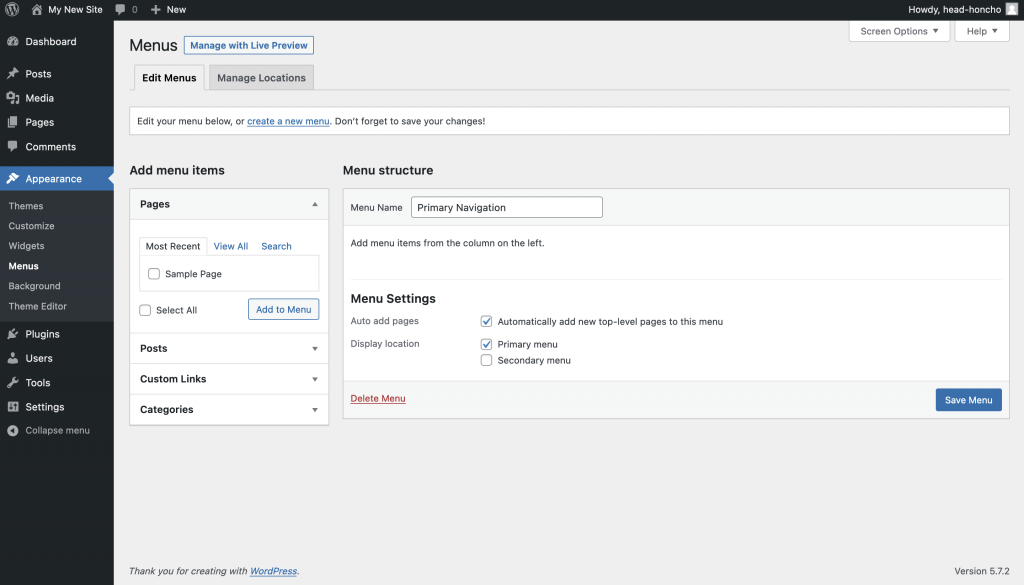Image resolution: width=1024 pixels, height=585 pixels.
Task: Click the Plugins plug icon in sidebar
Action: click(13, 334)
